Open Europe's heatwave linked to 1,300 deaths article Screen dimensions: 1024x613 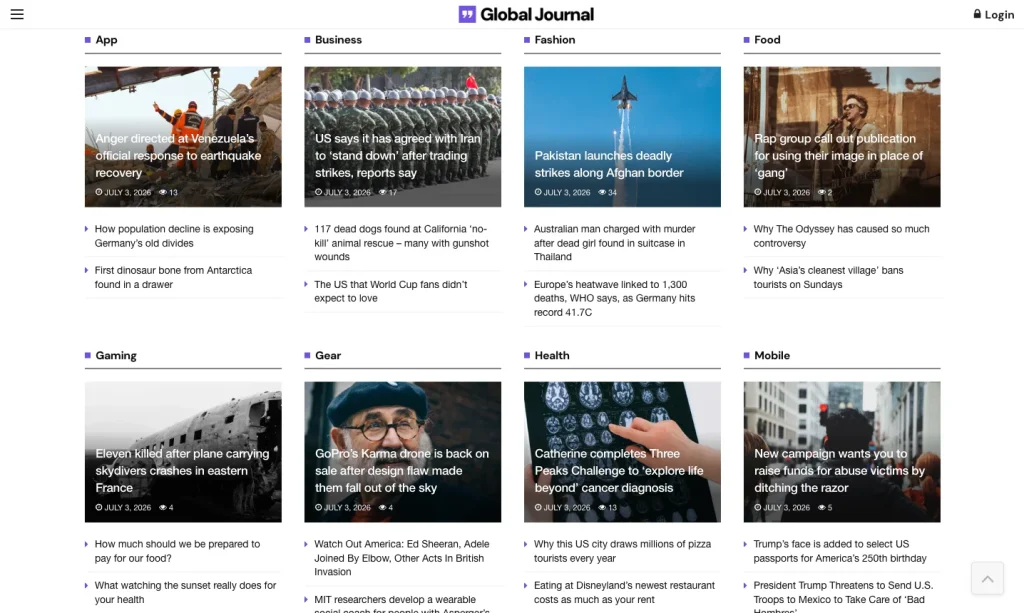(x=615, y=298)
